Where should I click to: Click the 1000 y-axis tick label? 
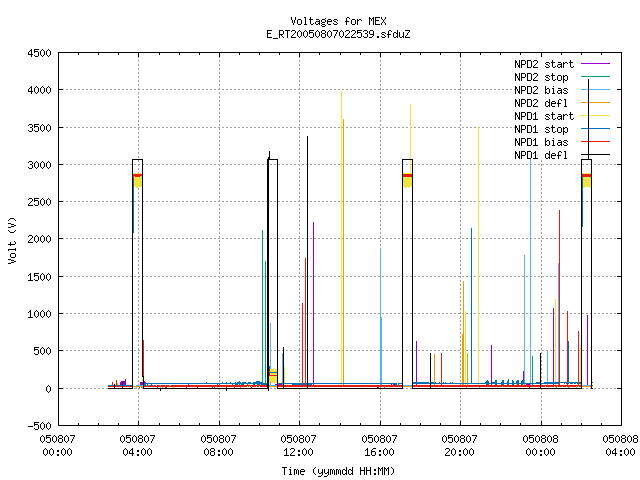(x=40, y=314)
